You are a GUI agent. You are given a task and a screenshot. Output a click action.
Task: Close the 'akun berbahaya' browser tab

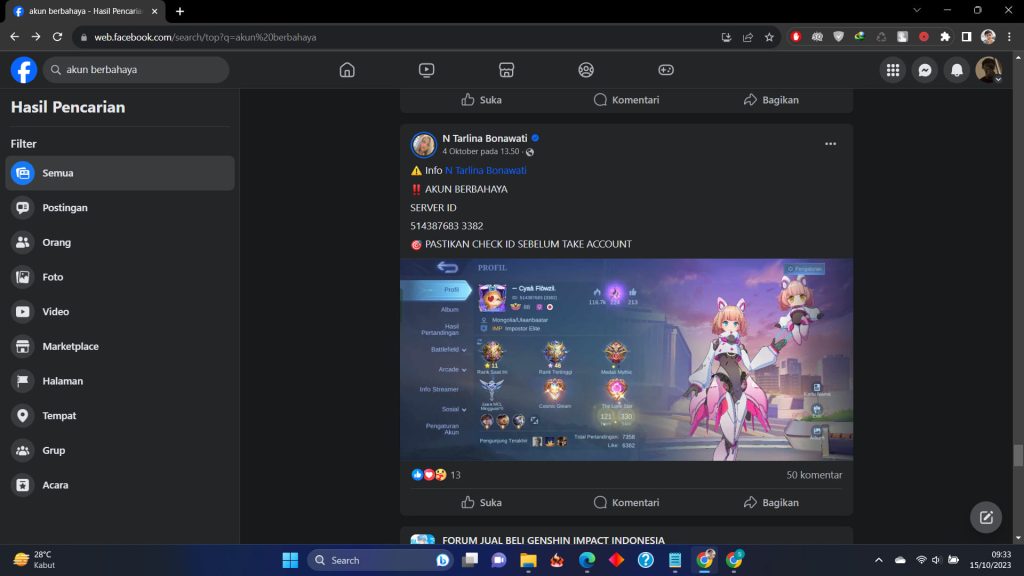click(154, 11)
